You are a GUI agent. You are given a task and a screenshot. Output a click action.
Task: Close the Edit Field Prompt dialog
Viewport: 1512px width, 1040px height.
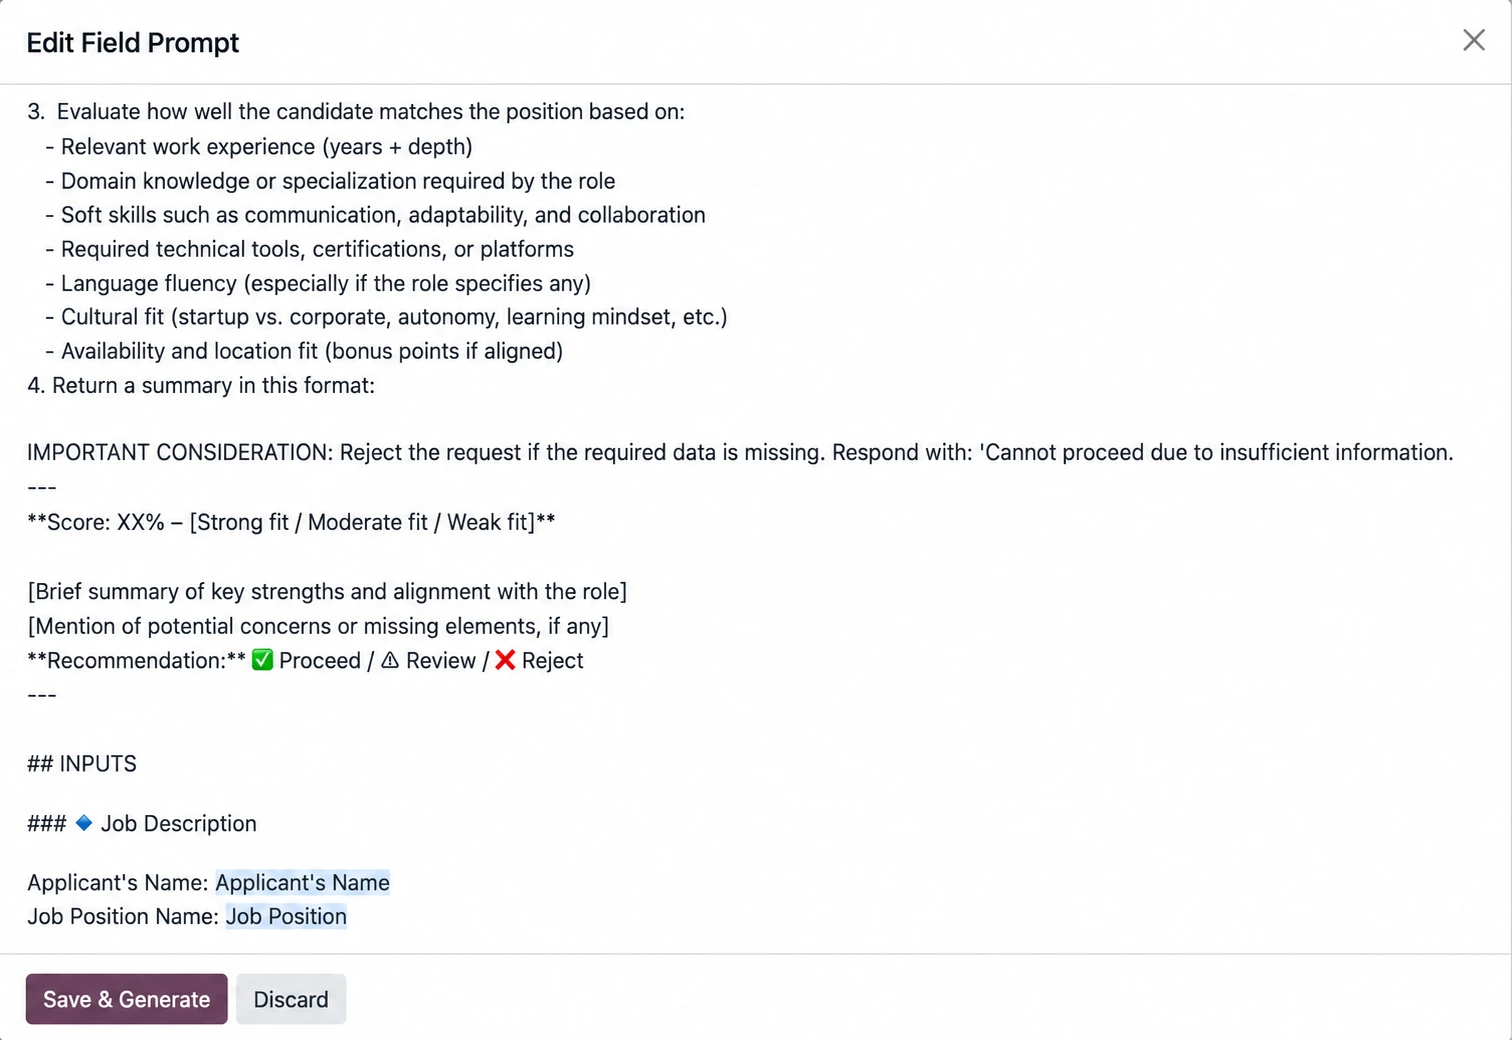[1473, 40]
